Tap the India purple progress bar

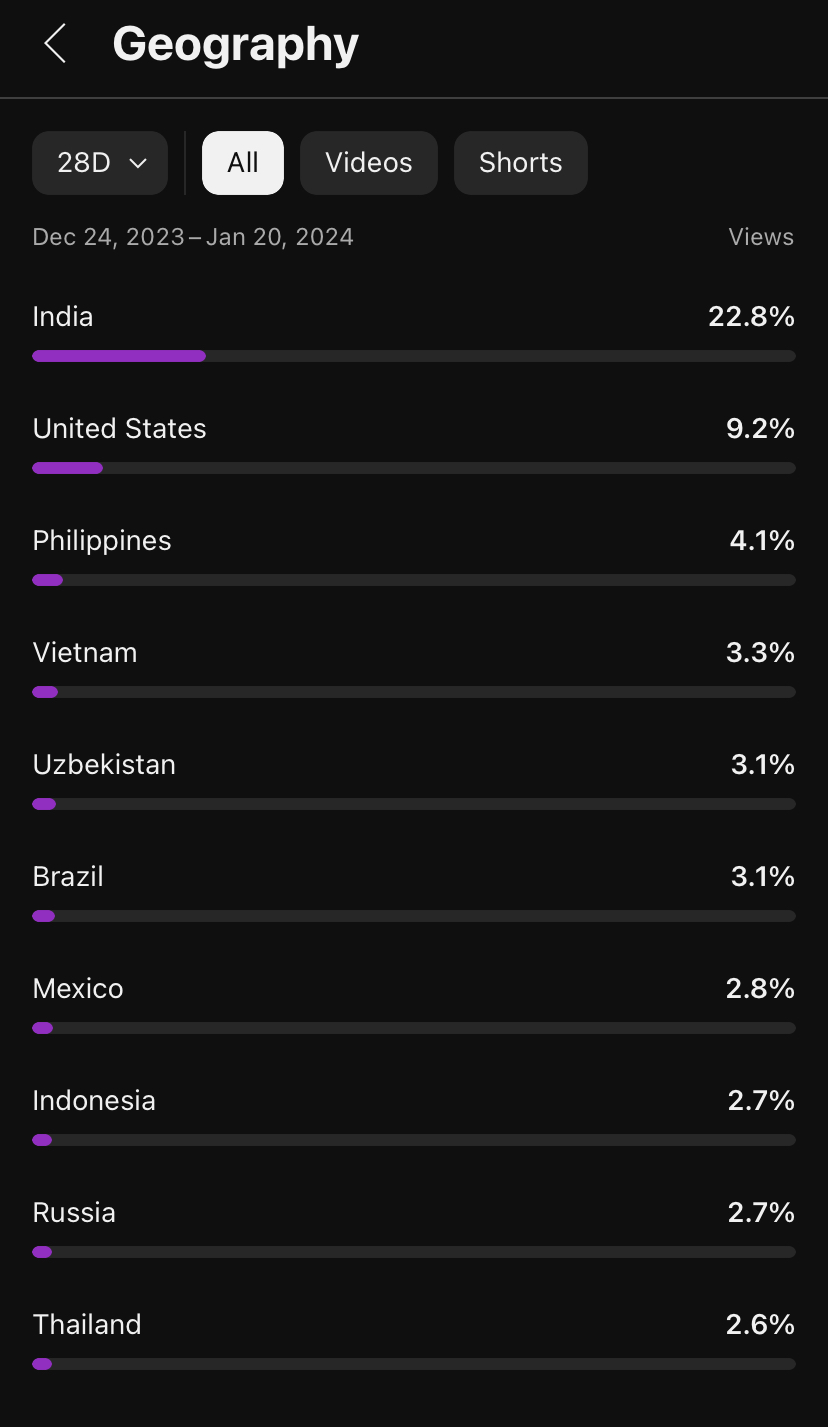(x=414, y=356)
